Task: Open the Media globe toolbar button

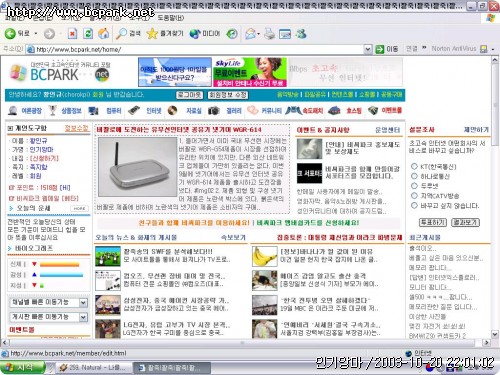Action: coord(205,34)
